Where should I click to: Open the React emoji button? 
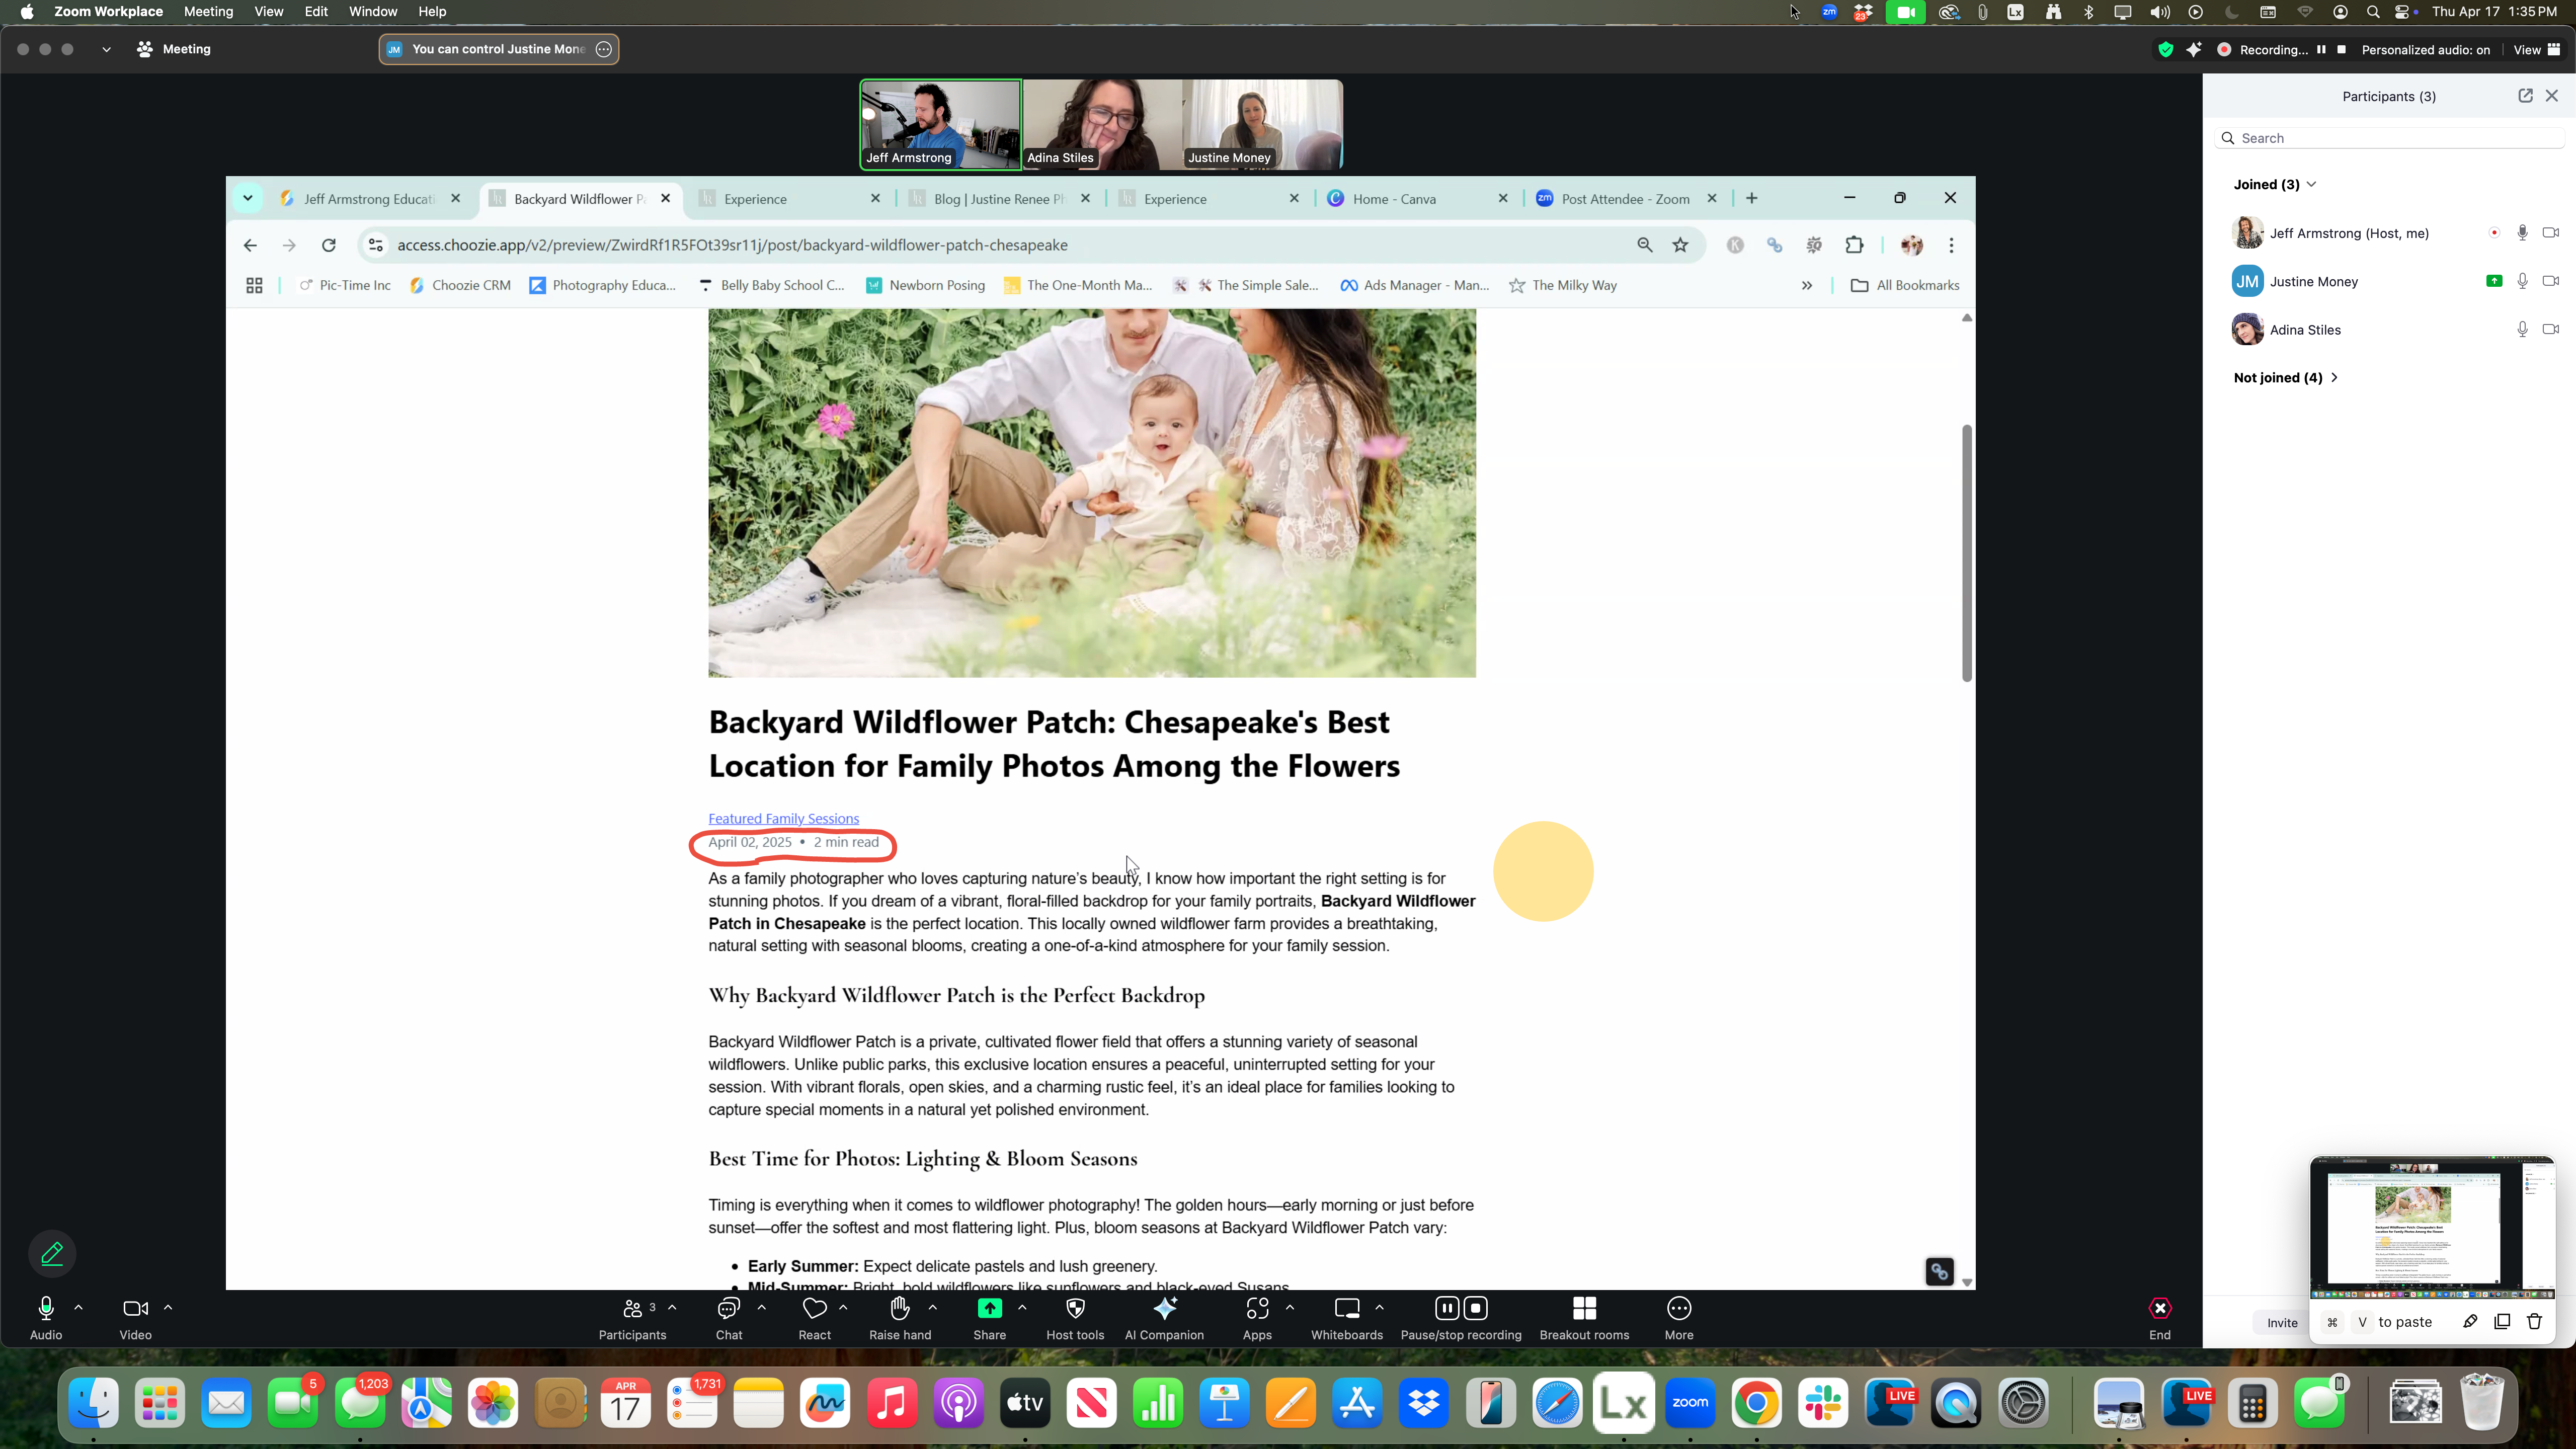pyautogui.click(x=814, y=1317)
